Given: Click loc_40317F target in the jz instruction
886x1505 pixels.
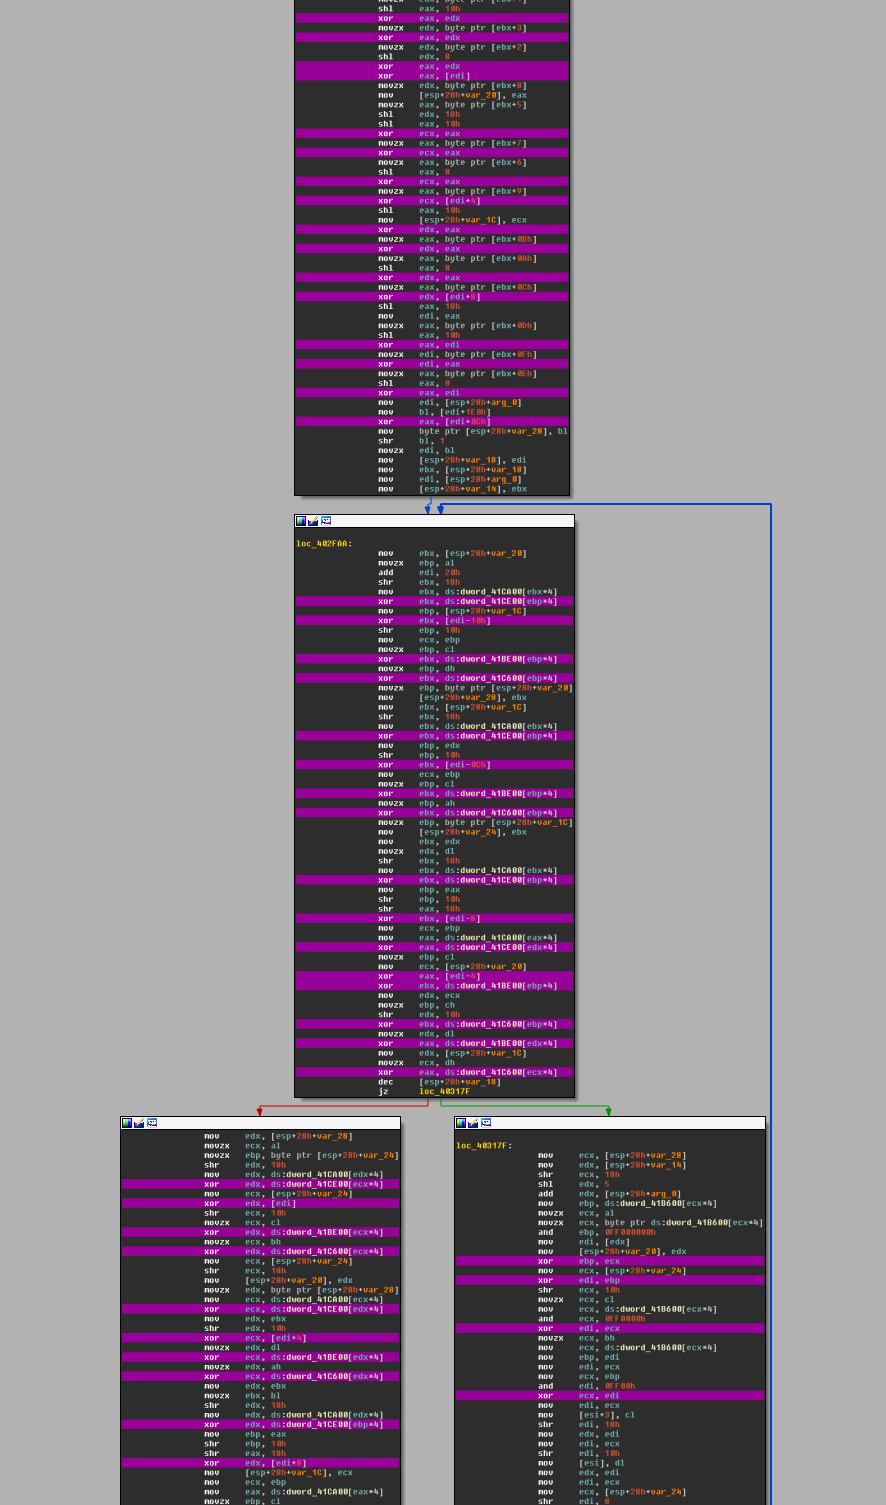Looking at the screenshot, I should pyautogui.click(x=444, y=1091).
